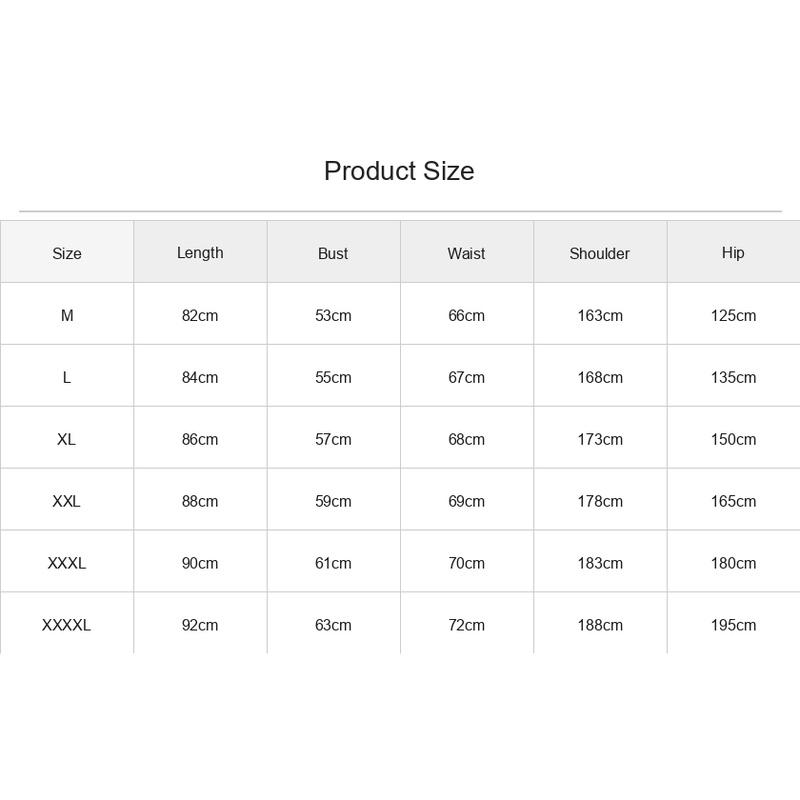Click the 68cm waist cell
This screenshot has width=800, height=800.
click(x=466, y=439)
